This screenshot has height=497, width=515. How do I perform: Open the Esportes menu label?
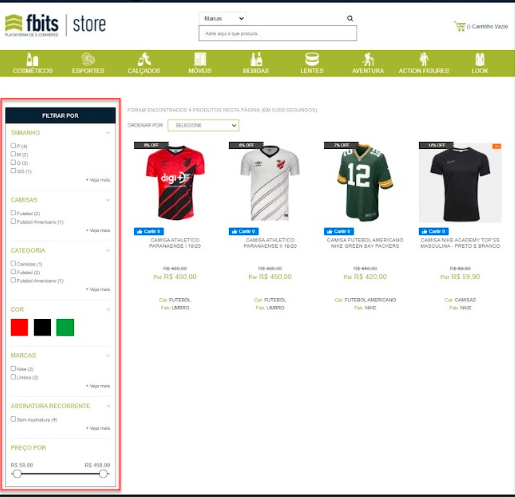pos(88,71)
